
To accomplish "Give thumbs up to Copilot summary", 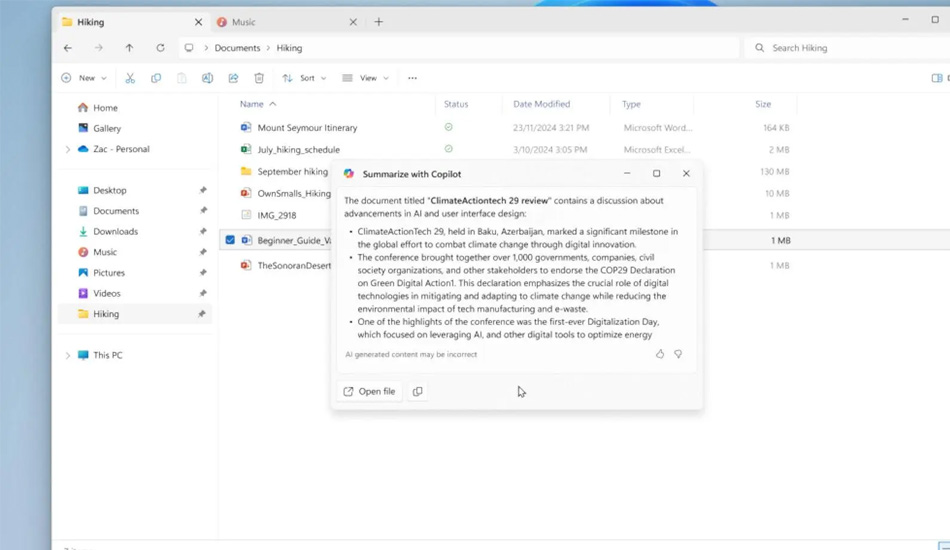I will point(660,354).
